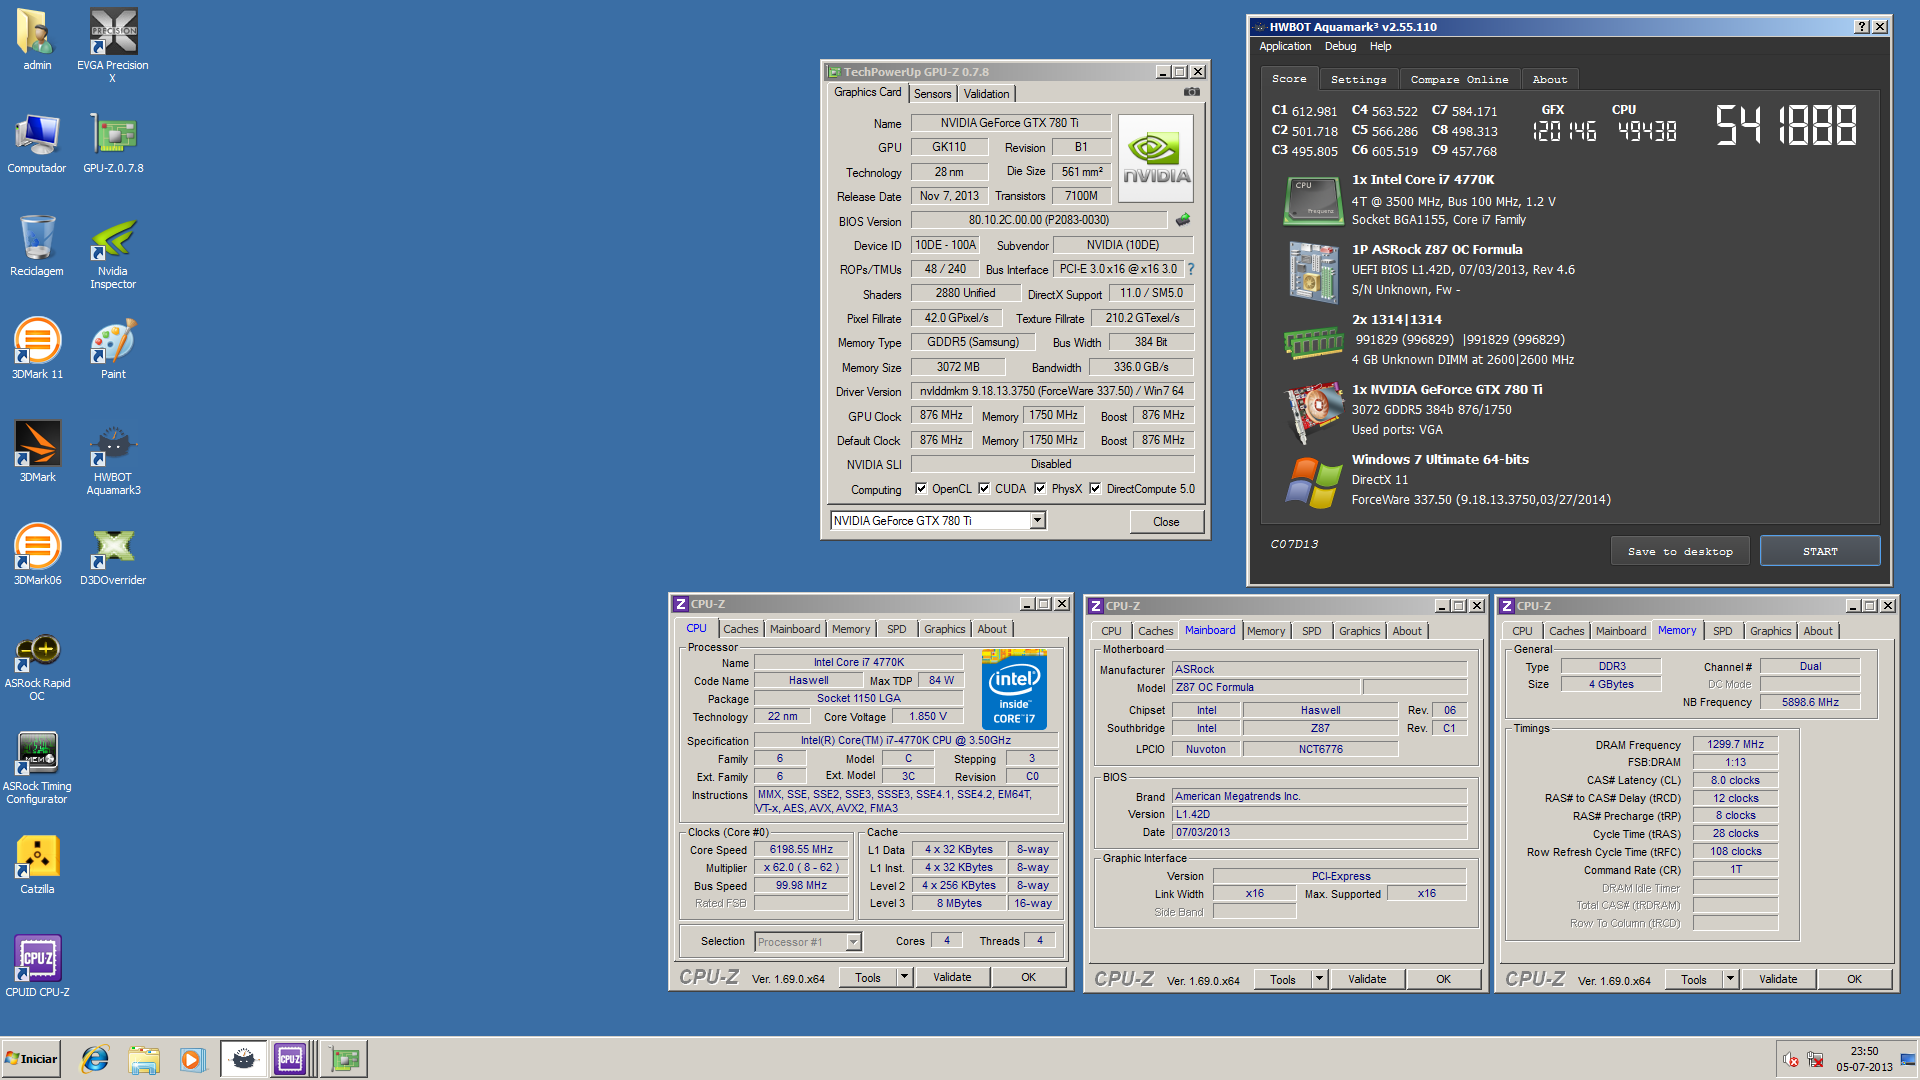Open Validation tab in GPU-Z
This screenshot has height=1080, width=1920.
point(986,94)
